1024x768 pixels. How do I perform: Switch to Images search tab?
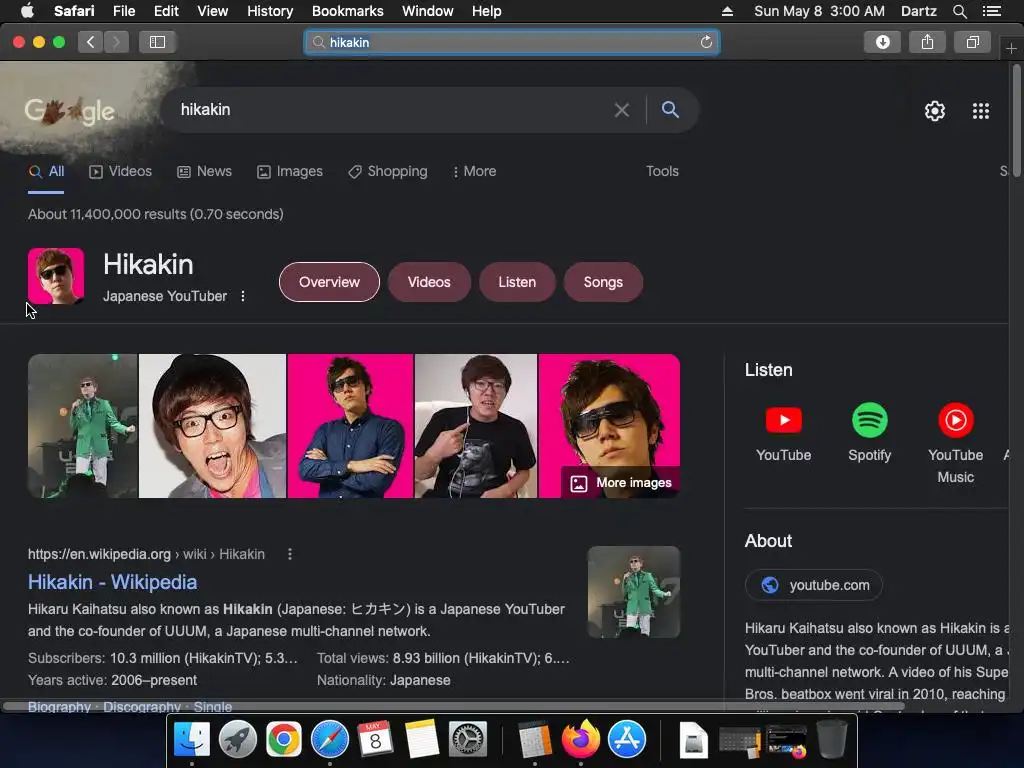pyautogui.click(x=290, y=172)
